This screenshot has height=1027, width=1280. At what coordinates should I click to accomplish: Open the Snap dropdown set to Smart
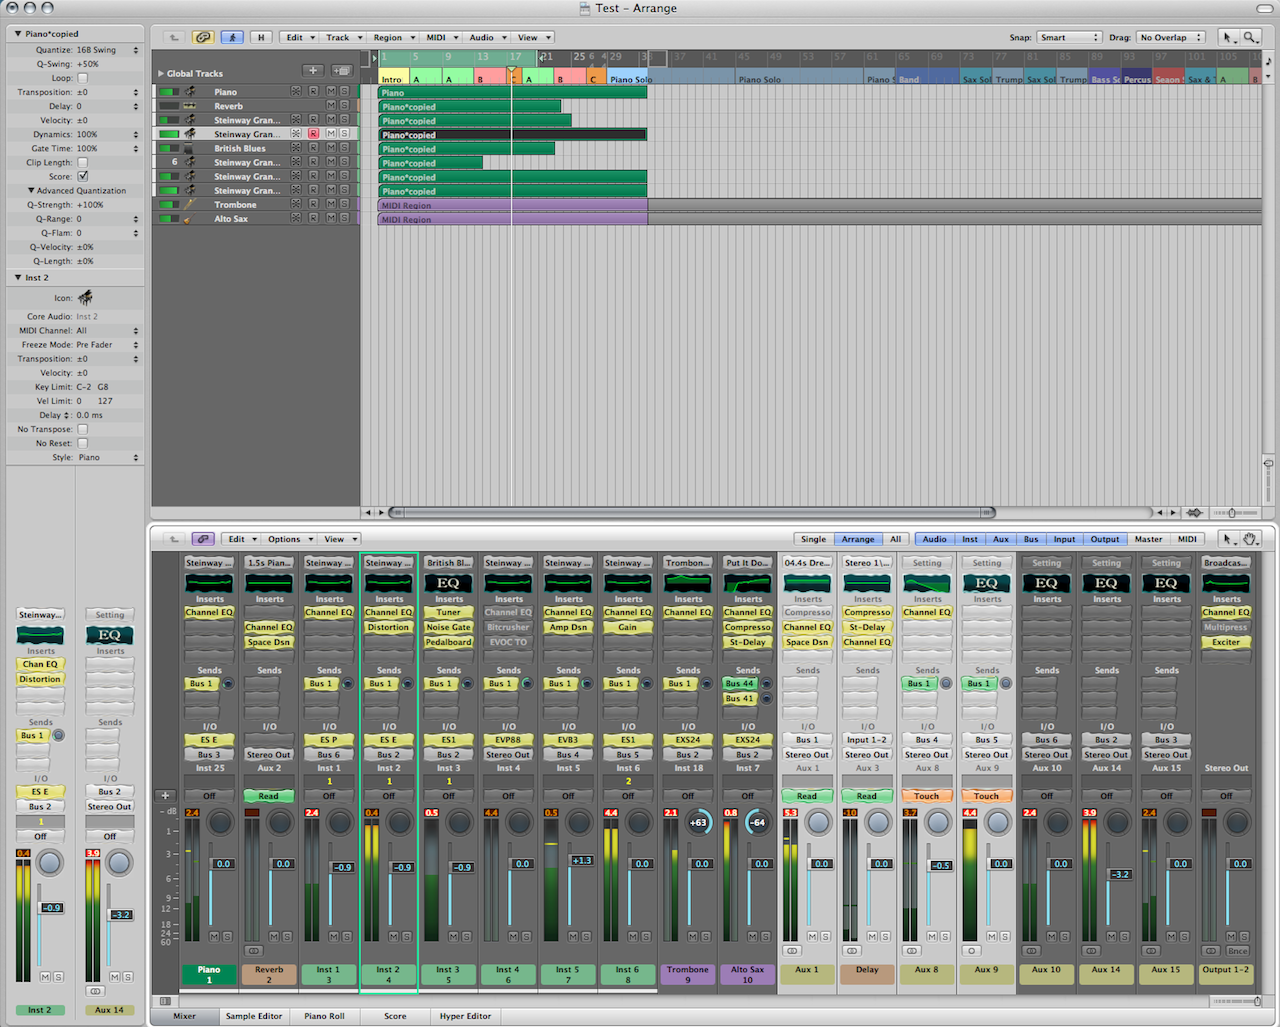pos(1068,37)
